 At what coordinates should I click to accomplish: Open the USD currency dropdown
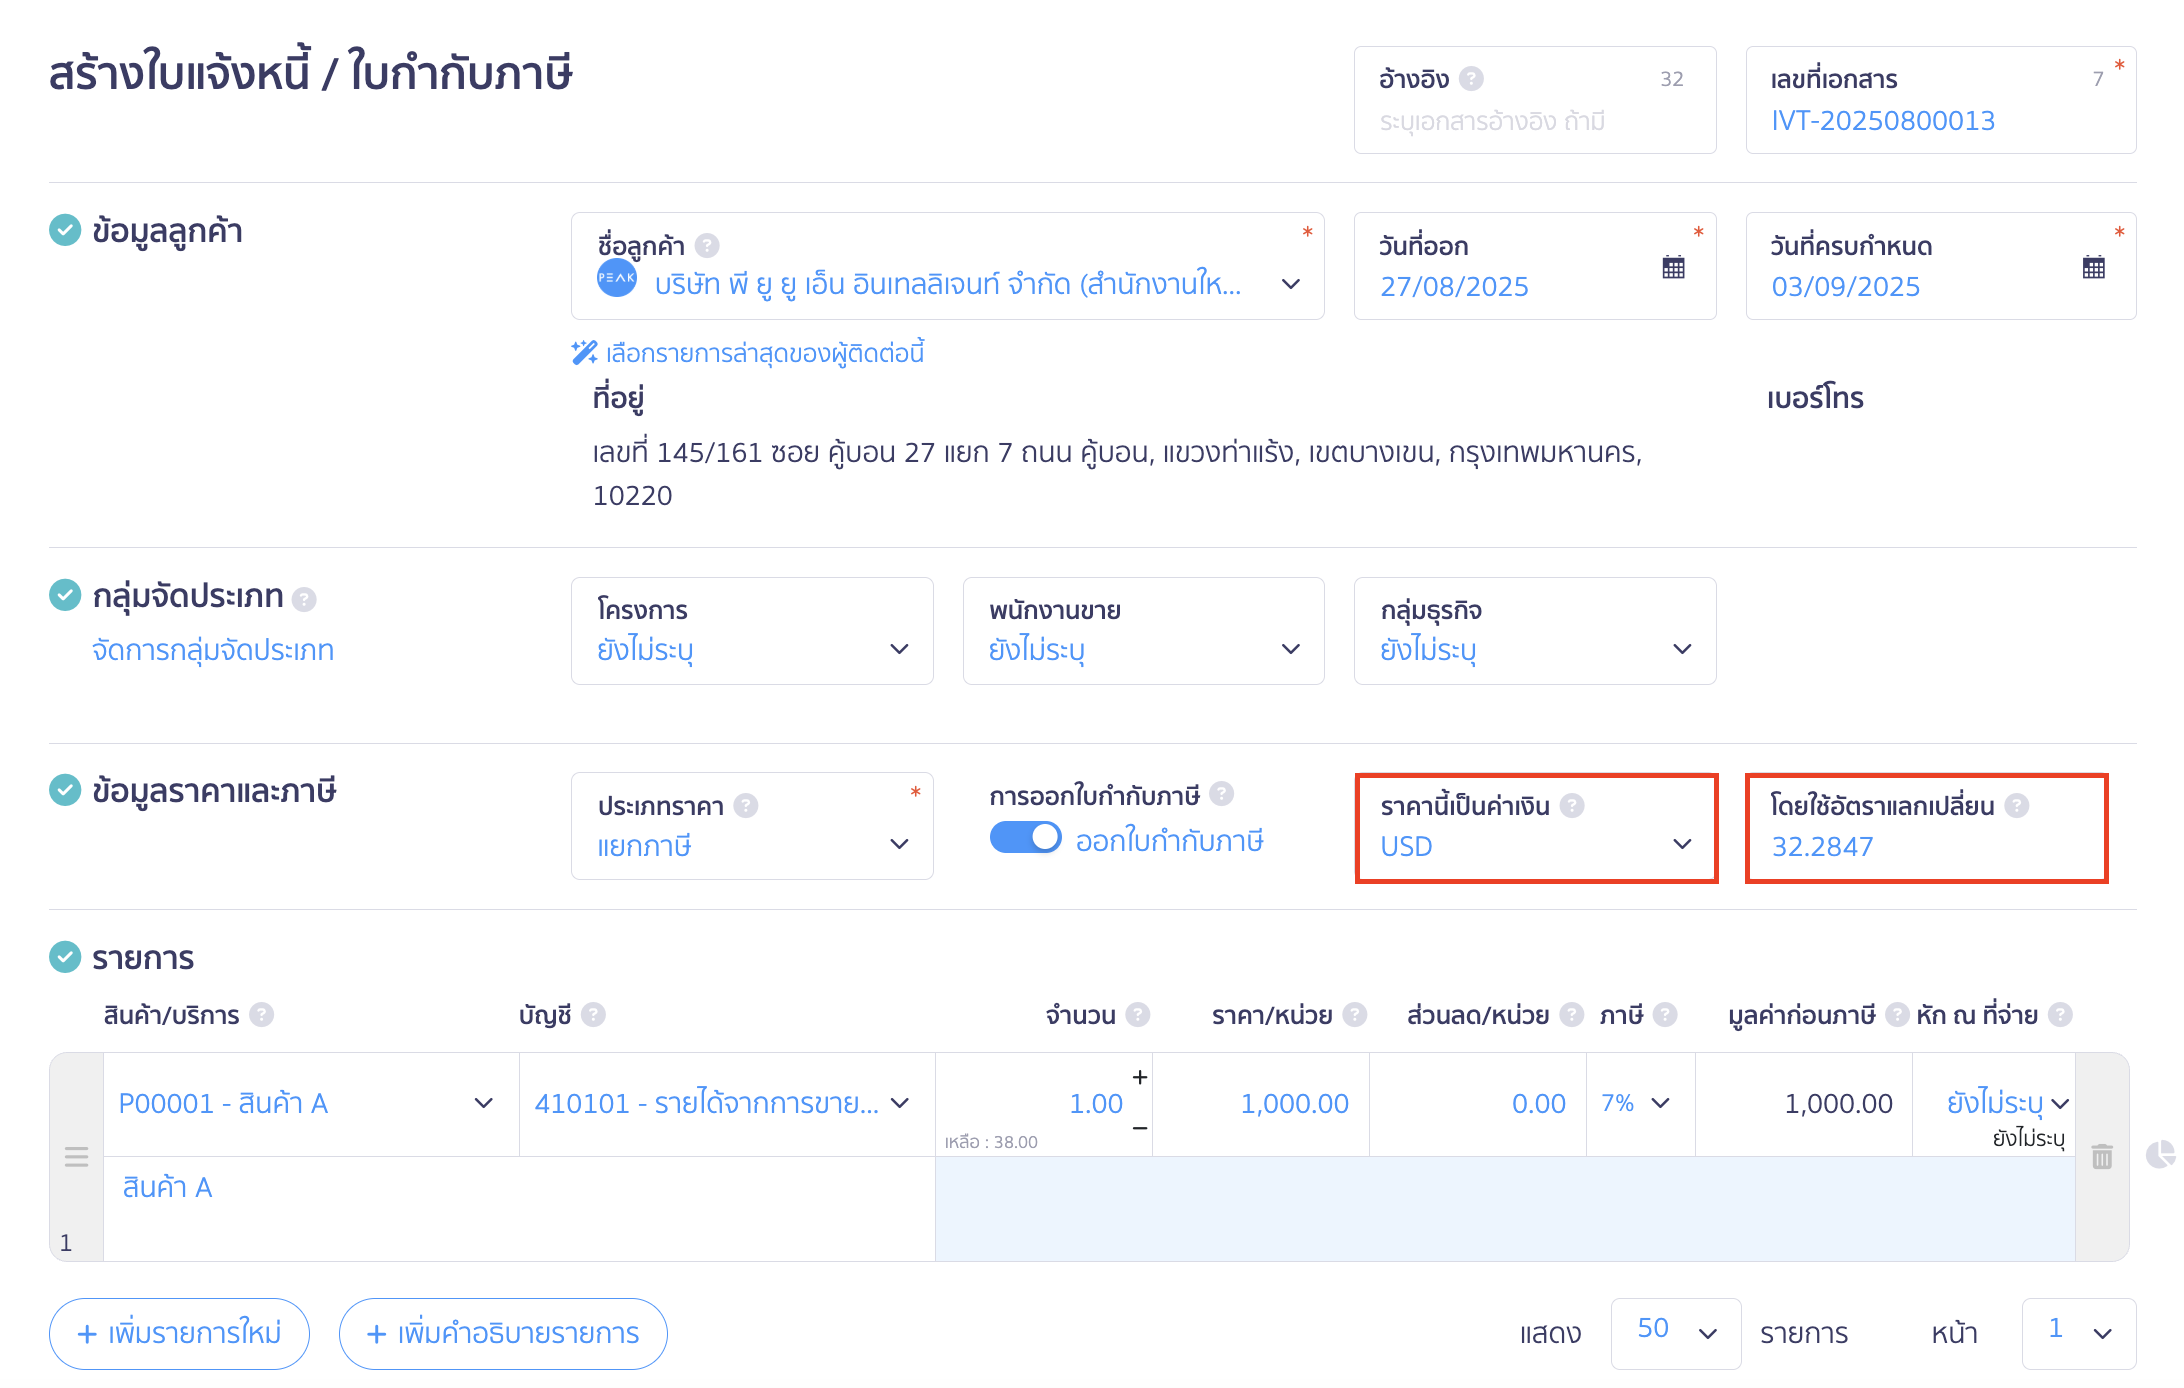click(x=1535, y=827)
